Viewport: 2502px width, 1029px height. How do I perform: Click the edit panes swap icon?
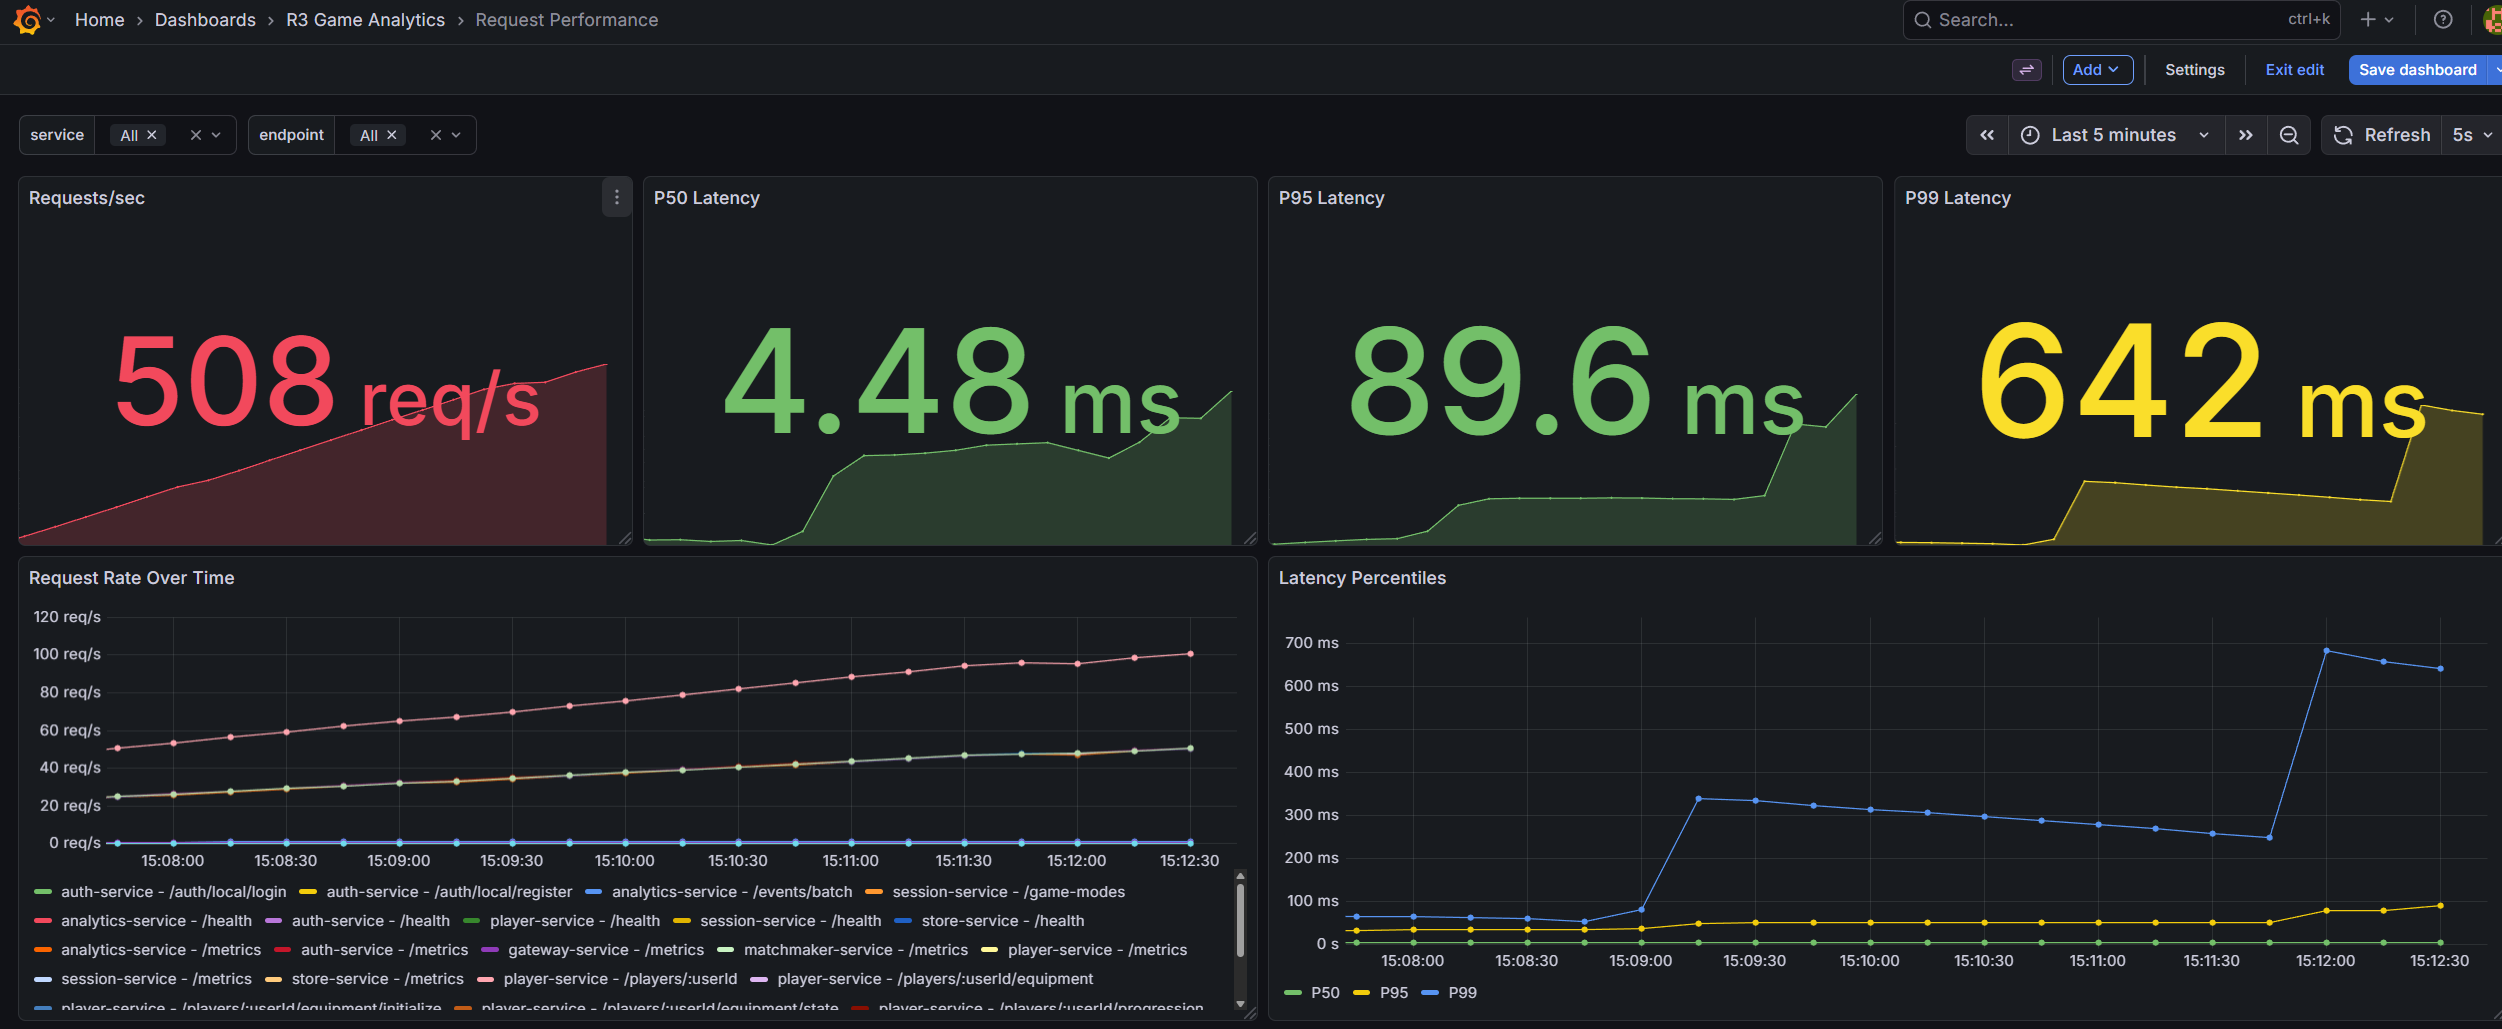pyautogui.click(x=2026, y=70)
